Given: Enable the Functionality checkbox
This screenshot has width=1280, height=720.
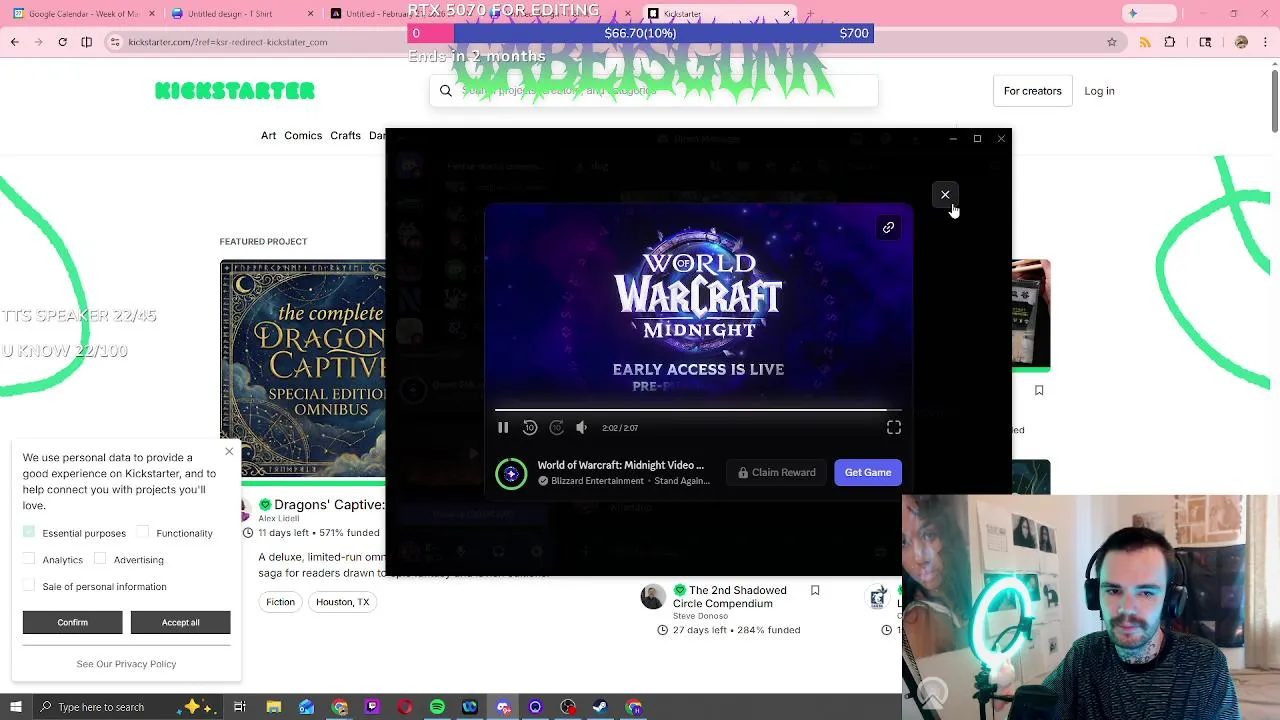Looking at the screenshot, I should pos(143,532).
